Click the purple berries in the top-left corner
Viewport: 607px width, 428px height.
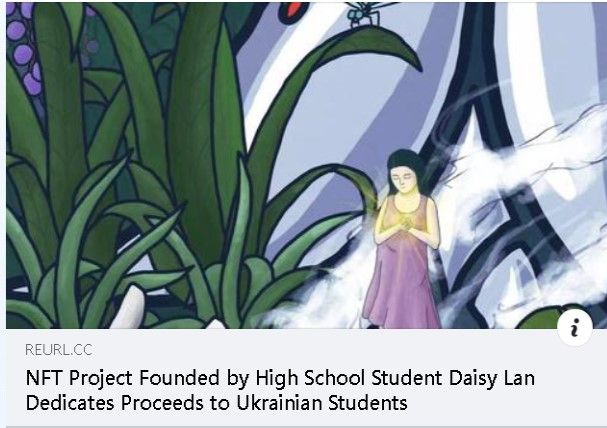click(25, 48)
